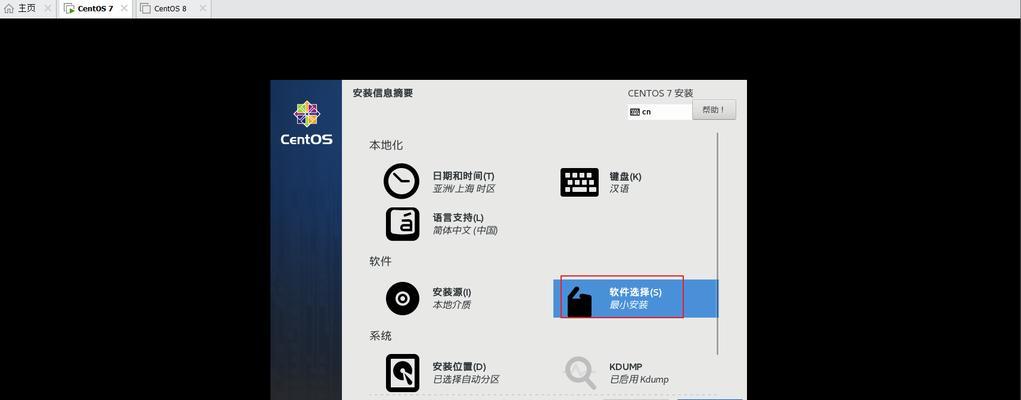The image size is (1021, 400).
Task: Click the installer vertical scrollbar
Action: (x=718, y=244)
